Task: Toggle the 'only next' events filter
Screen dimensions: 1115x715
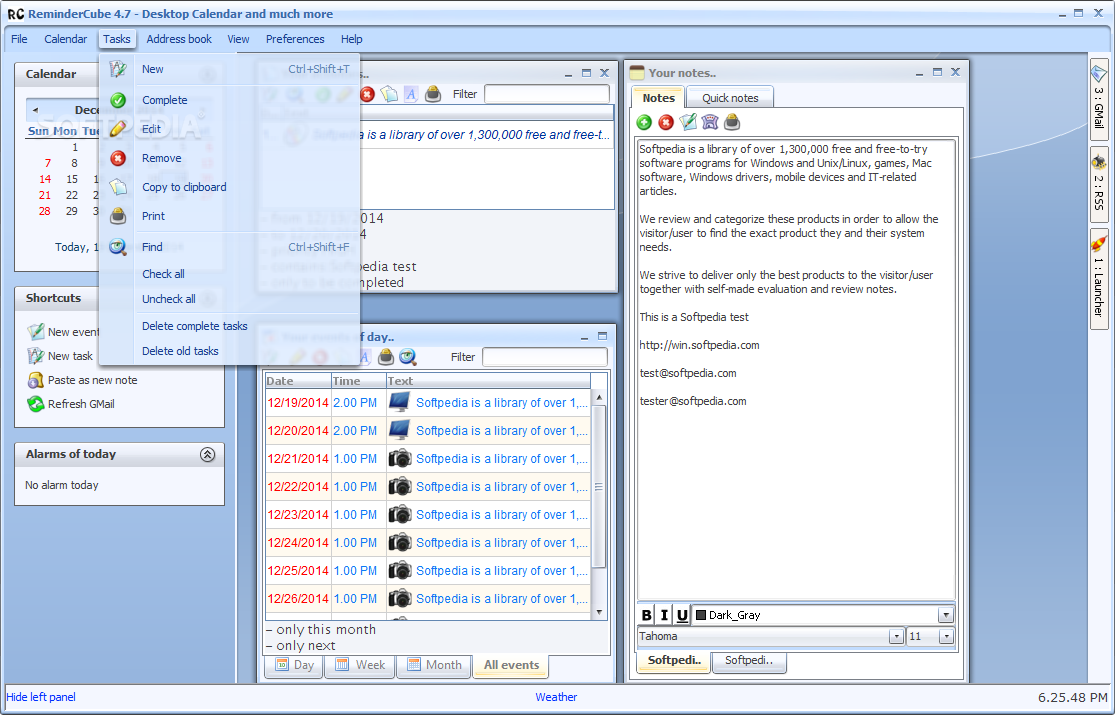Action: pyautogui.click(x=301, y=645)
